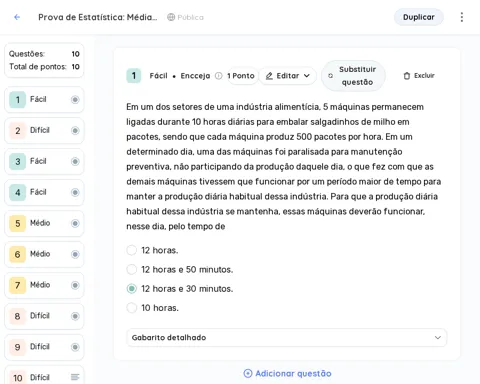
Task: Click the 'Prova de Estatística: Média...' title
Action: coord(98,17)
